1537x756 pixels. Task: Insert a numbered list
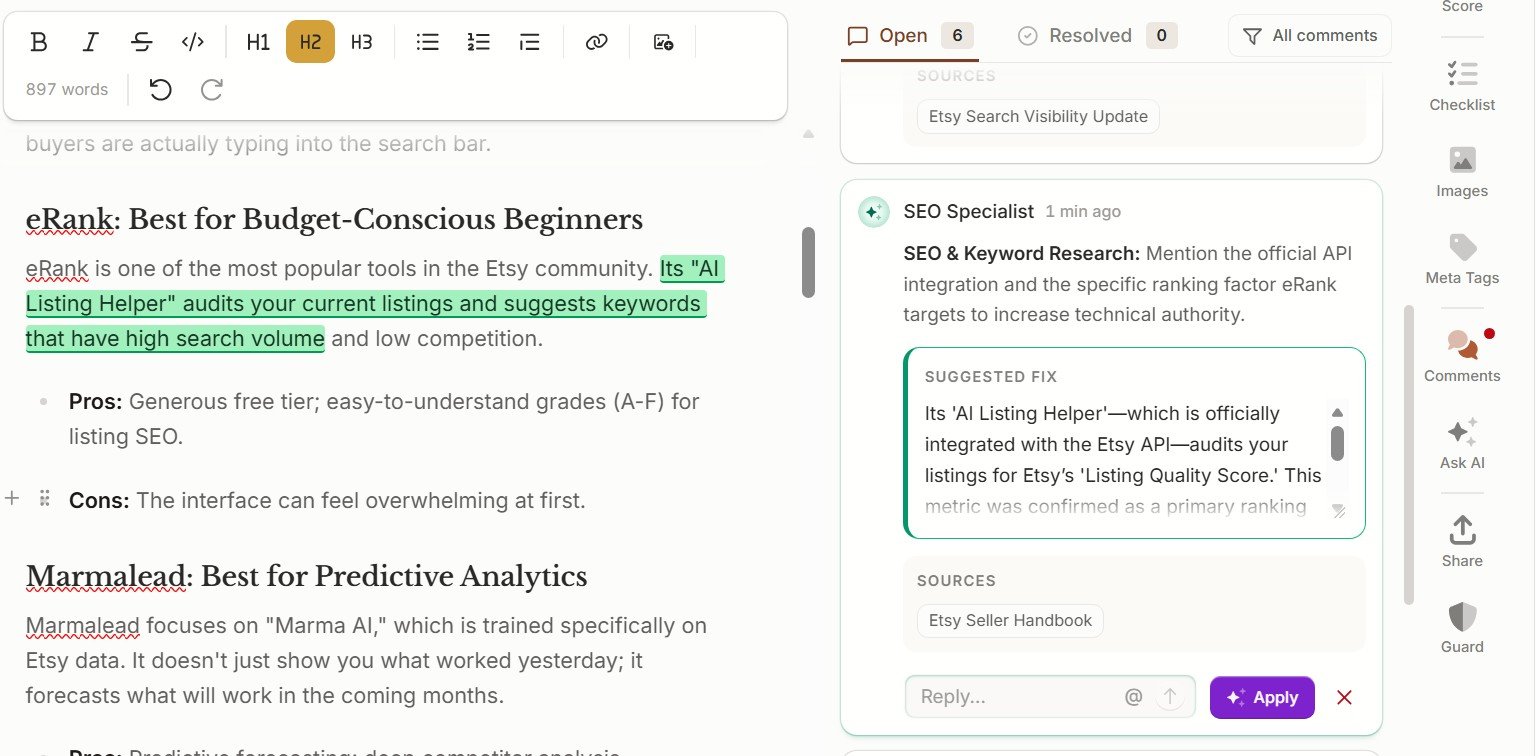[x=479, y=42]
